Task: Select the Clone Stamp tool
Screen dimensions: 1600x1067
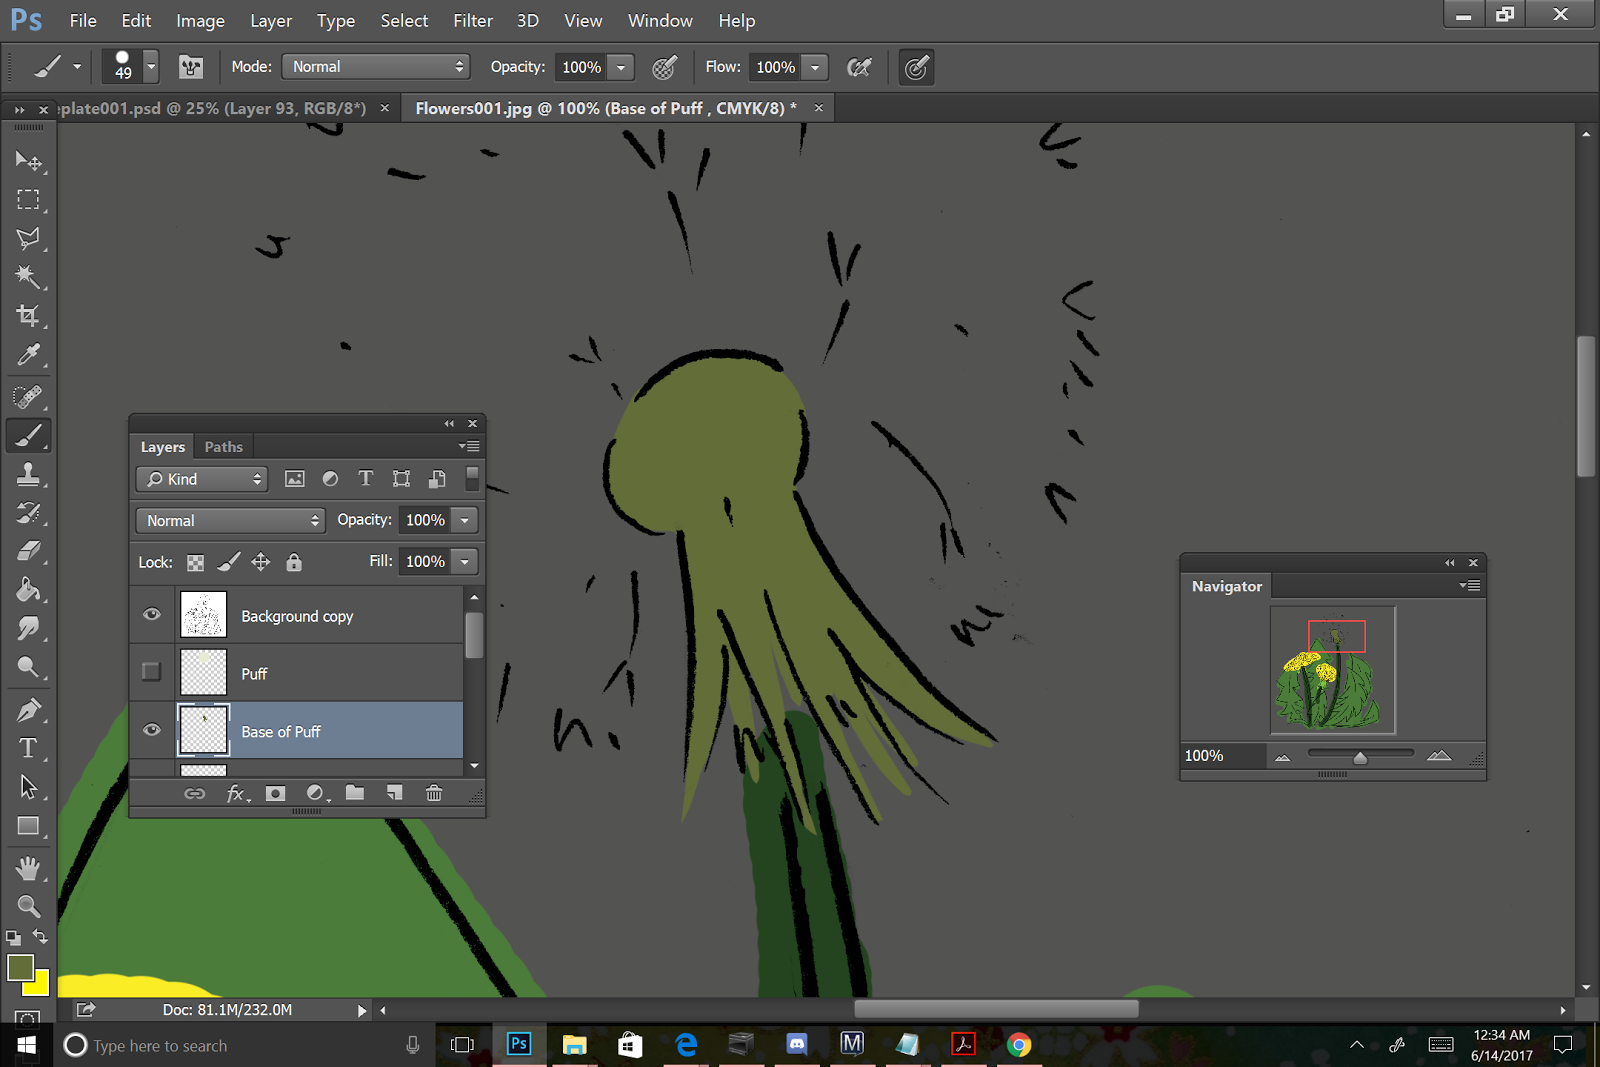Action: coord(27,474)
